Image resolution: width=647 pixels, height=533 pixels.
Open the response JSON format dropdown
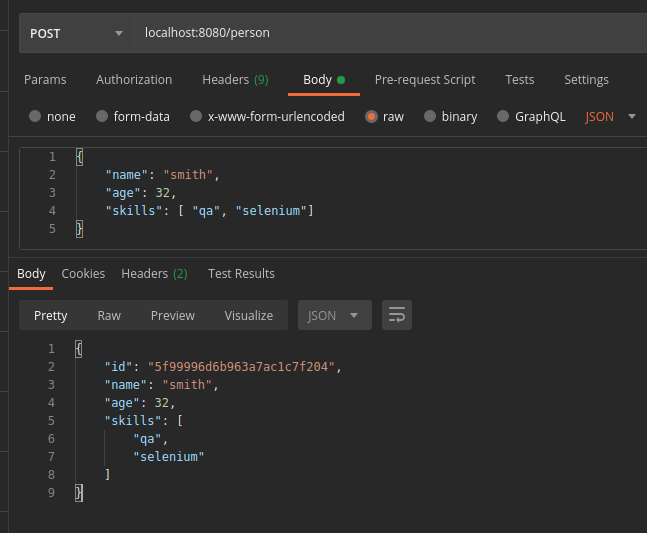pyautogui.click(x=335, y=315)
